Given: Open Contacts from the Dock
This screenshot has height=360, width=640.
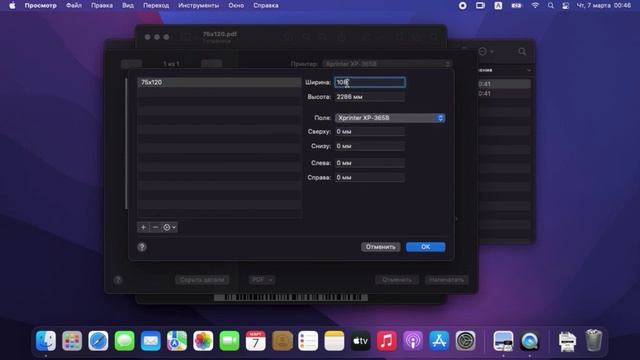Looking at the screenshot, I should (x=282, y=341).
